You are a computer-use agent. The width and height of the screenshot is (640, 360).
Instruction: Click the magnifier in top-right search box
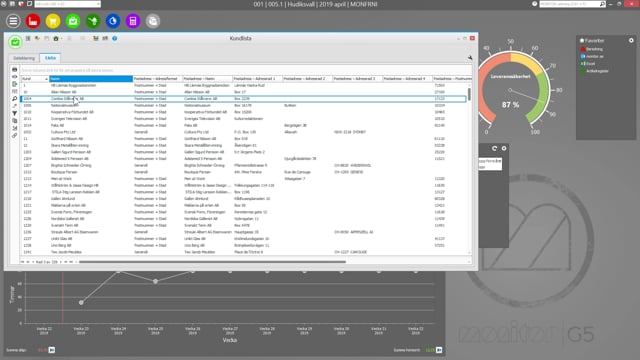602,4
